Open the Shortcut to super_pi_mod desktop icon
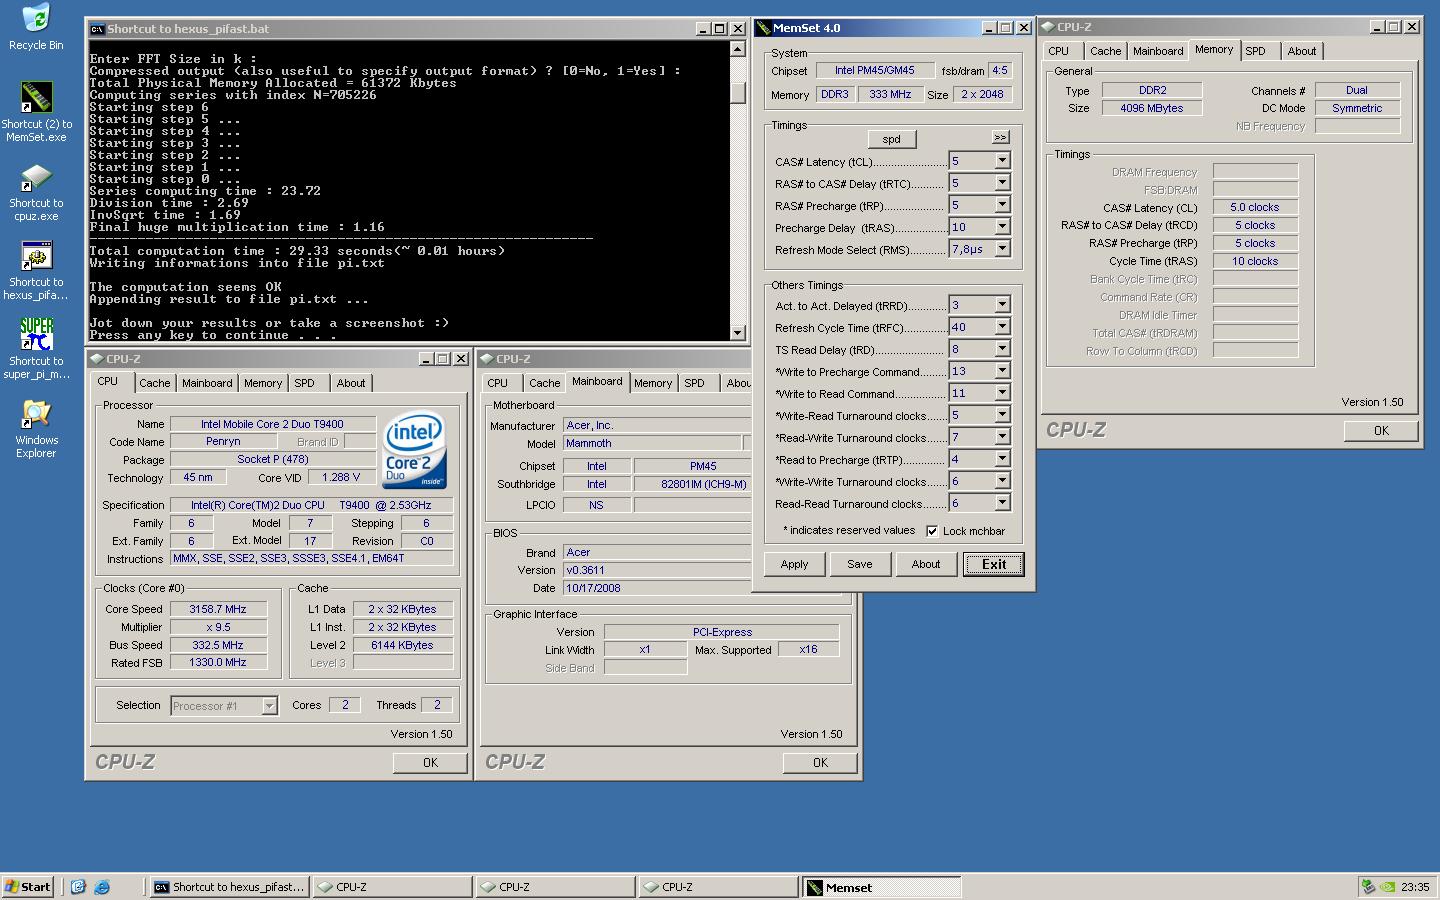 point(36,349)
